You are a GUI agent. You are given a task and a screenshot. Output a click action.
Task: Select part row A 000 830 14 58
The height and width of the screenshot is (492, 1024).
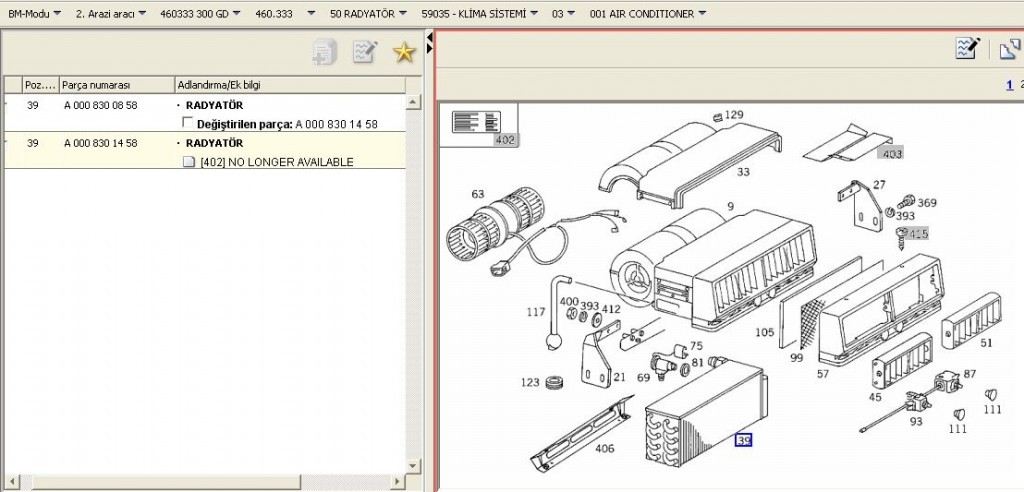pyautogui.click(x=101, y=144)
